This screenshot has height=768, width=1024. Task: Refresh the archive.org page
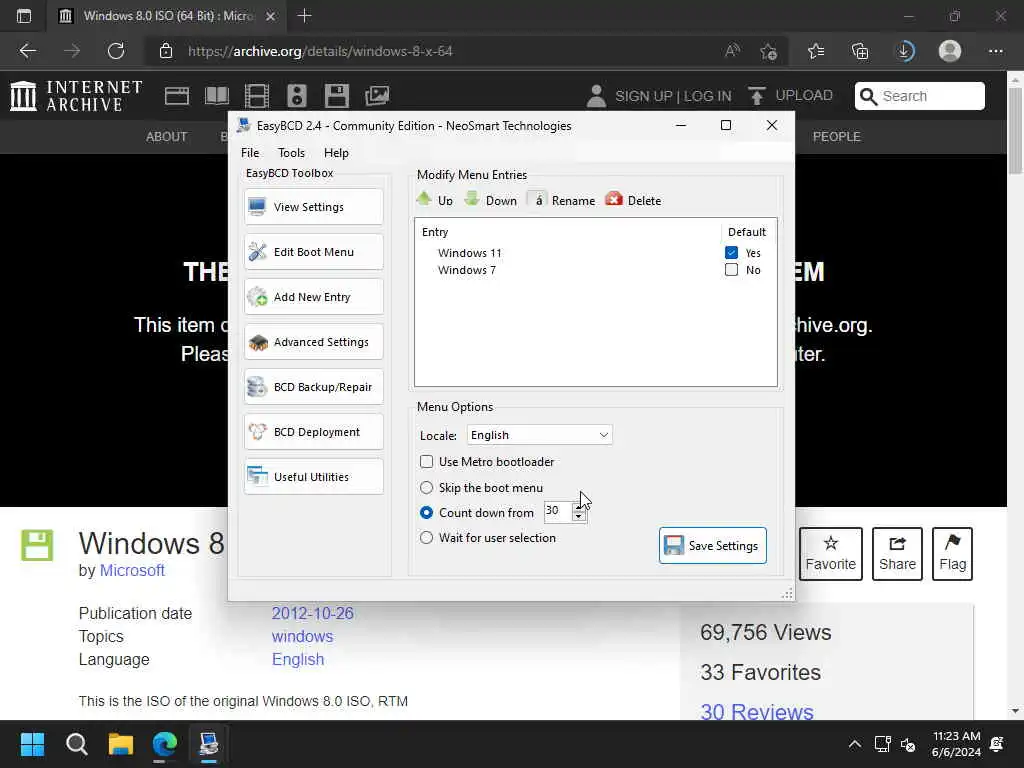(116, 51)
